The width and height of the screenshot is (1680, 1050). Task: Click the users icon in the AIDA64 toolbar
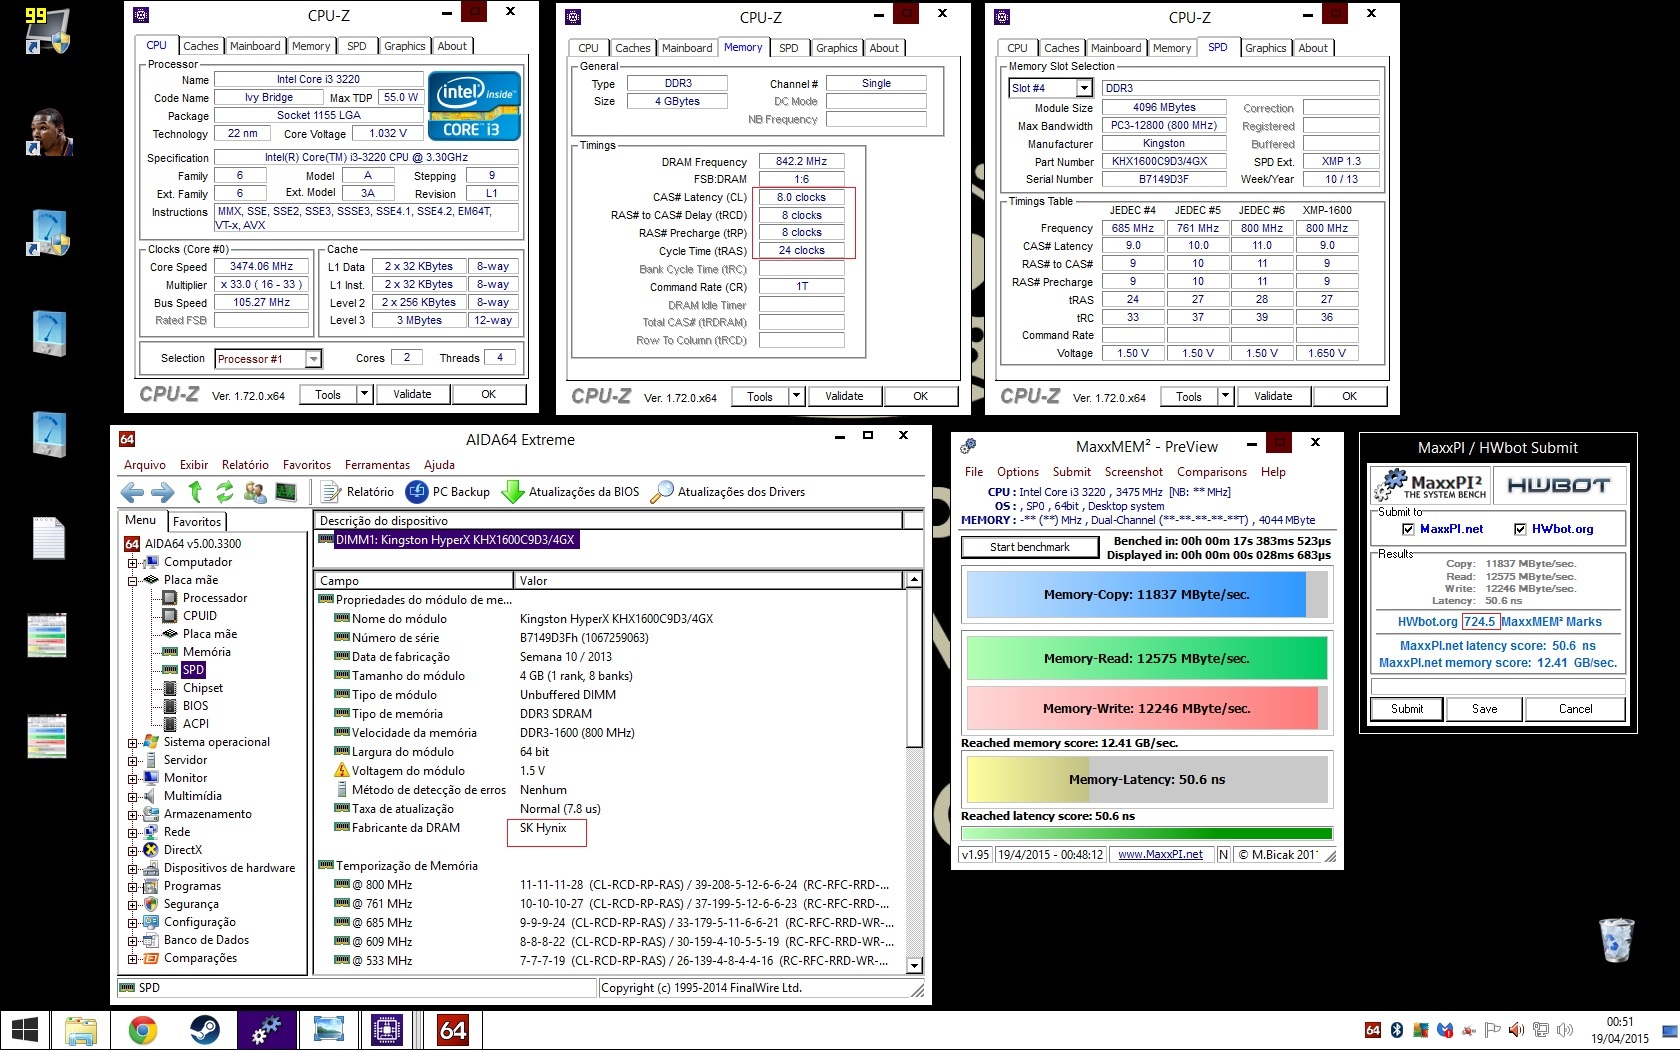[x=255, y=492]
